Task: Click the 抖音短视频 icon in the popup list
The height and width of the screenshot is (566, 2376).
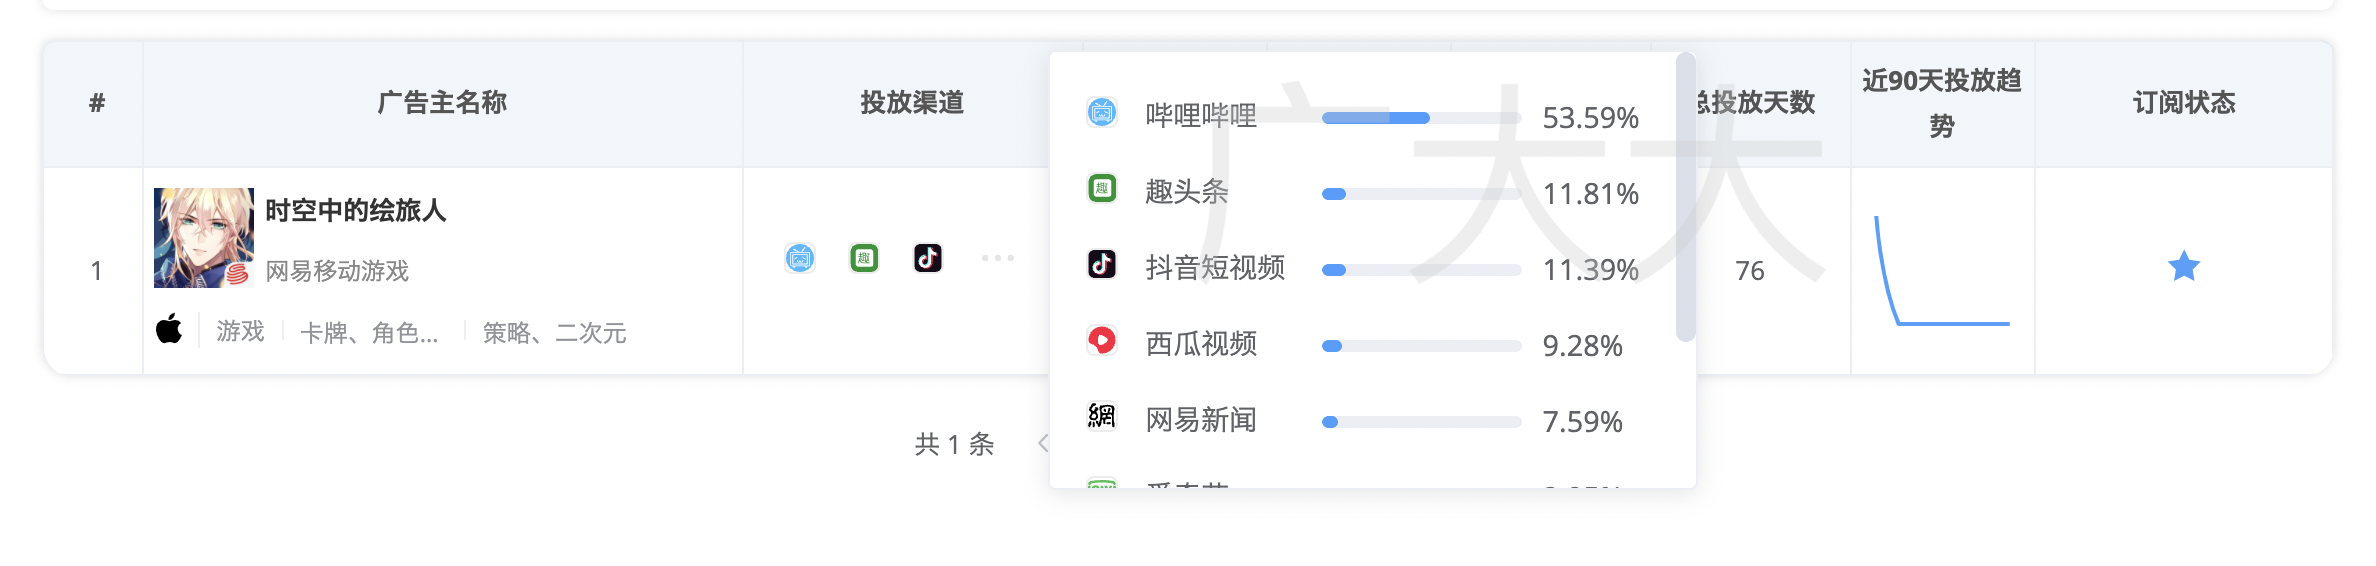Action: tap(1102, 264)
